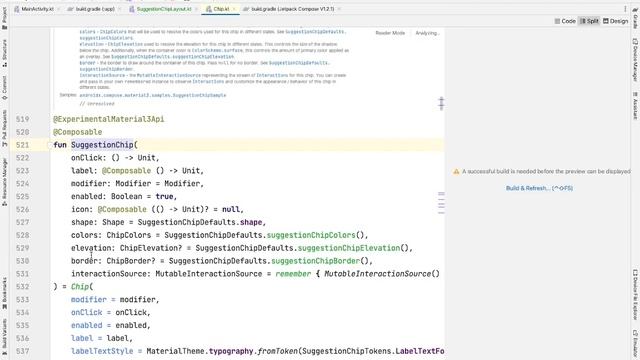Close the SuggestionChipLayout.kt tab
Image resolution: width=640 pixels, height=360 pixels.
[196, 9]
